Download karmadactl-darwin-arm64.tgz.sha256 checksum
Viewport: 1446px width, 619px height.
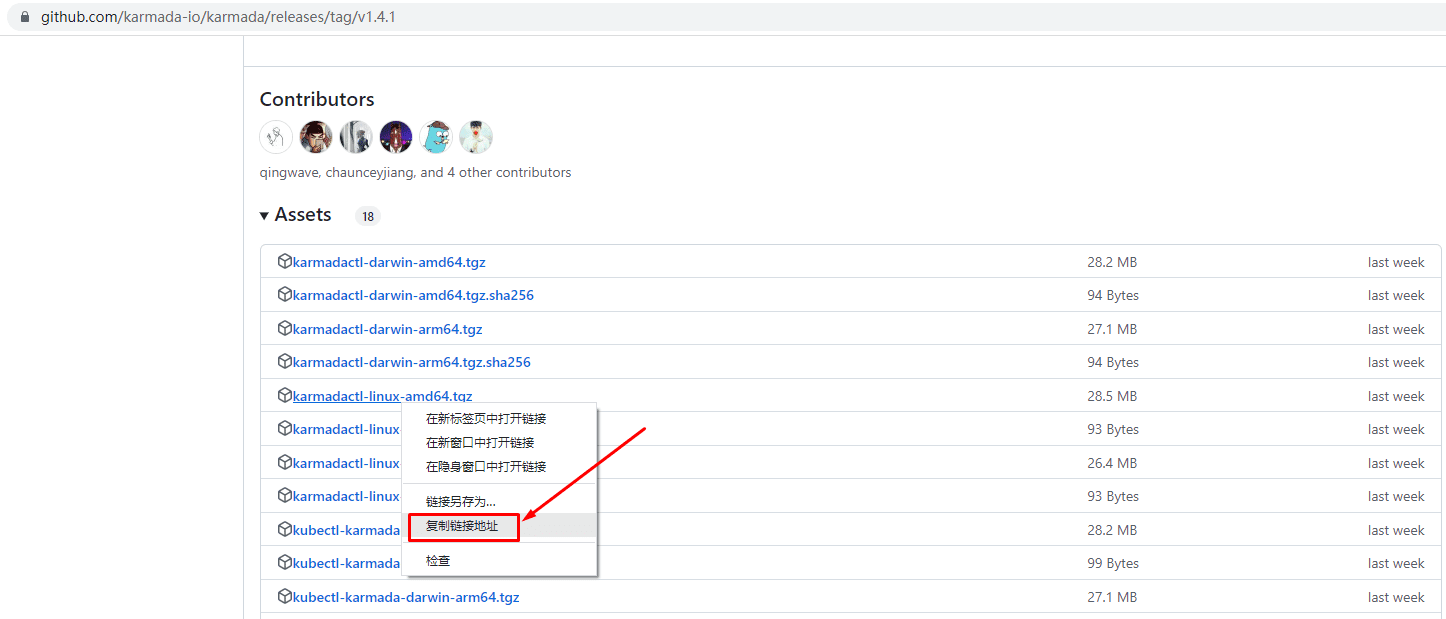[412, 362]
